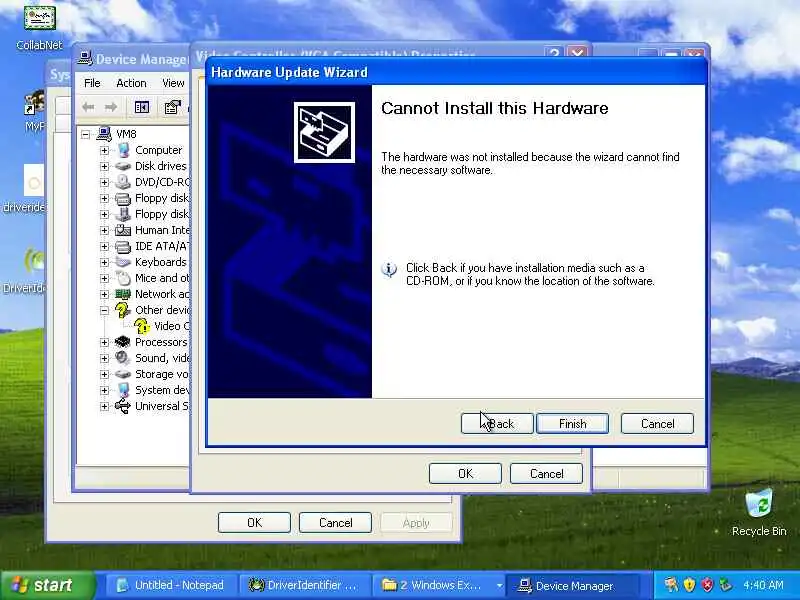
Task: Click the Start button
Action: (47, 585)
